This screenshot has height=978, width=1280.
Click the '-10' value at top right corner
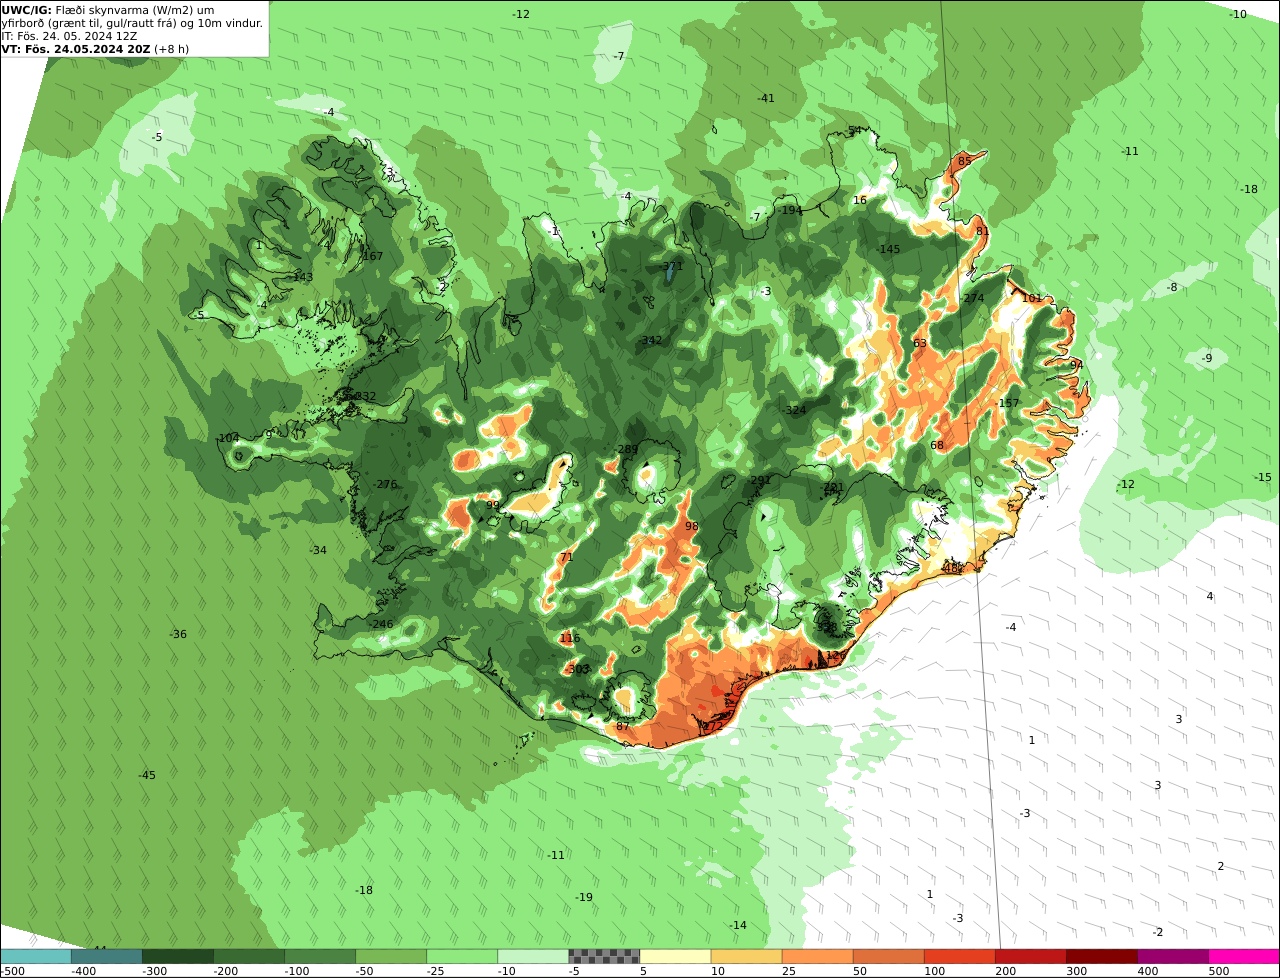pos(1238,14)
